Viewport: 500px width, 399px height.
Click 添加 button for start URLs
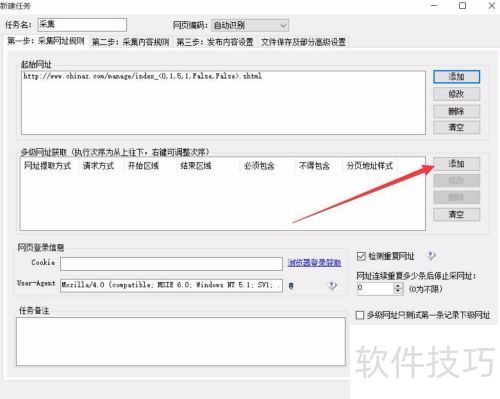[x=456, y=77]
